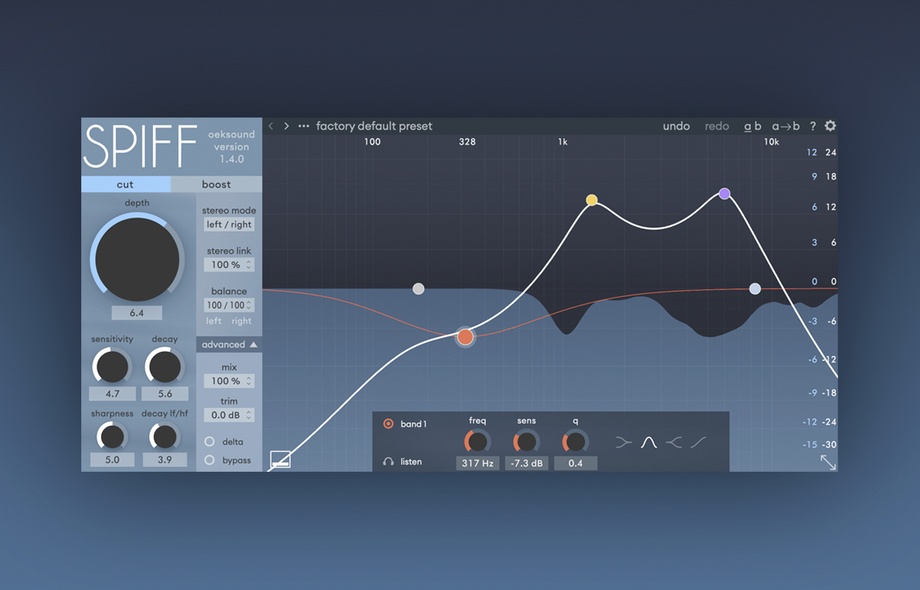Click the mix 100 % value
920x590 pixels.
225,381
